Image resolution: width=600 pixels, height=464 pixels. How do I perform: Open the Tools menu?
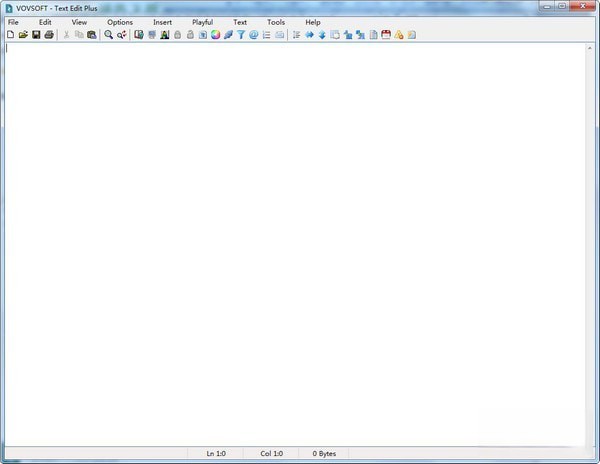276,22
